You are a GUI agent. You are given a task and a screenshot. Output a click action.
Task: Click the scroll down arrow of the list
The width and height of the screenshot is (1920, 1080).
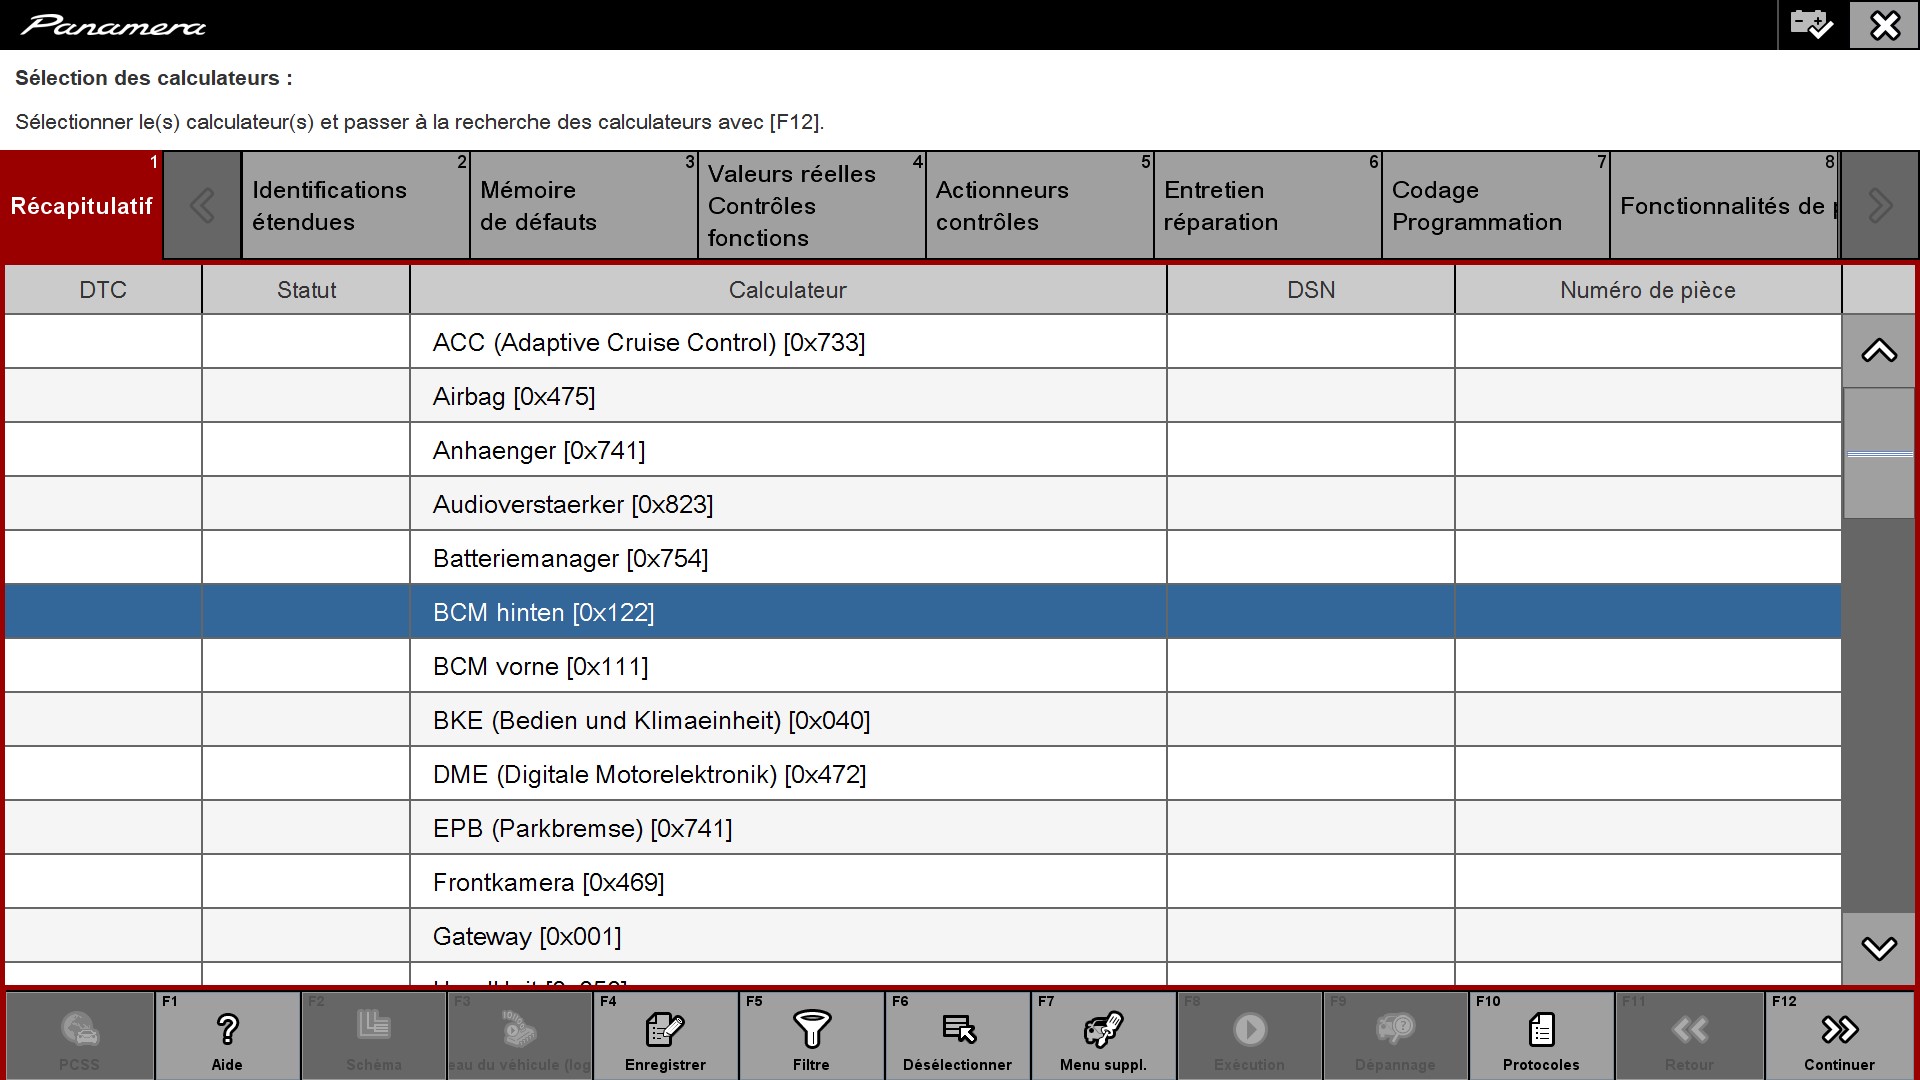click(x=1879, y=948)
